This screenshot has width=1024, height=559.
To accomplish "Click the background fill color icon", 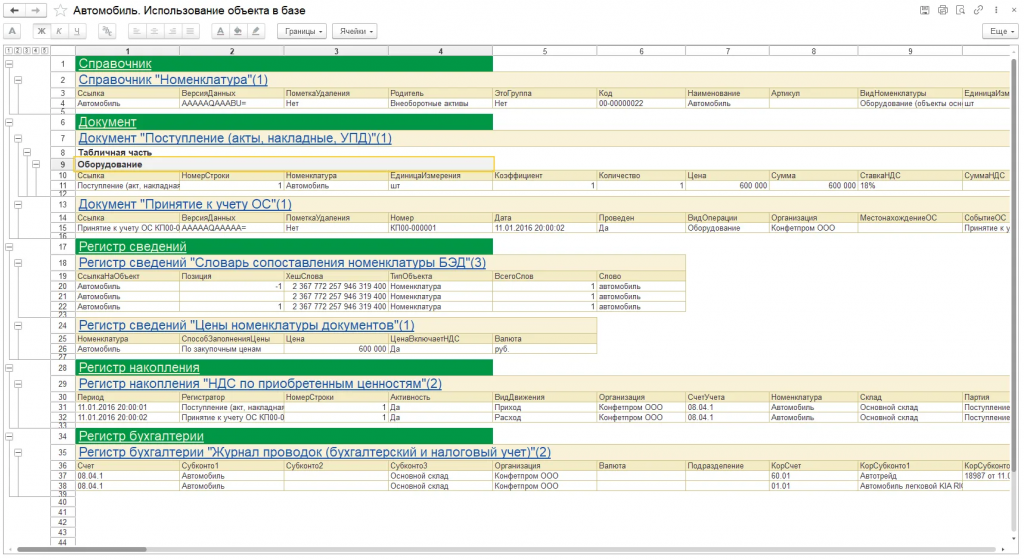I will (x=238, y=31).
